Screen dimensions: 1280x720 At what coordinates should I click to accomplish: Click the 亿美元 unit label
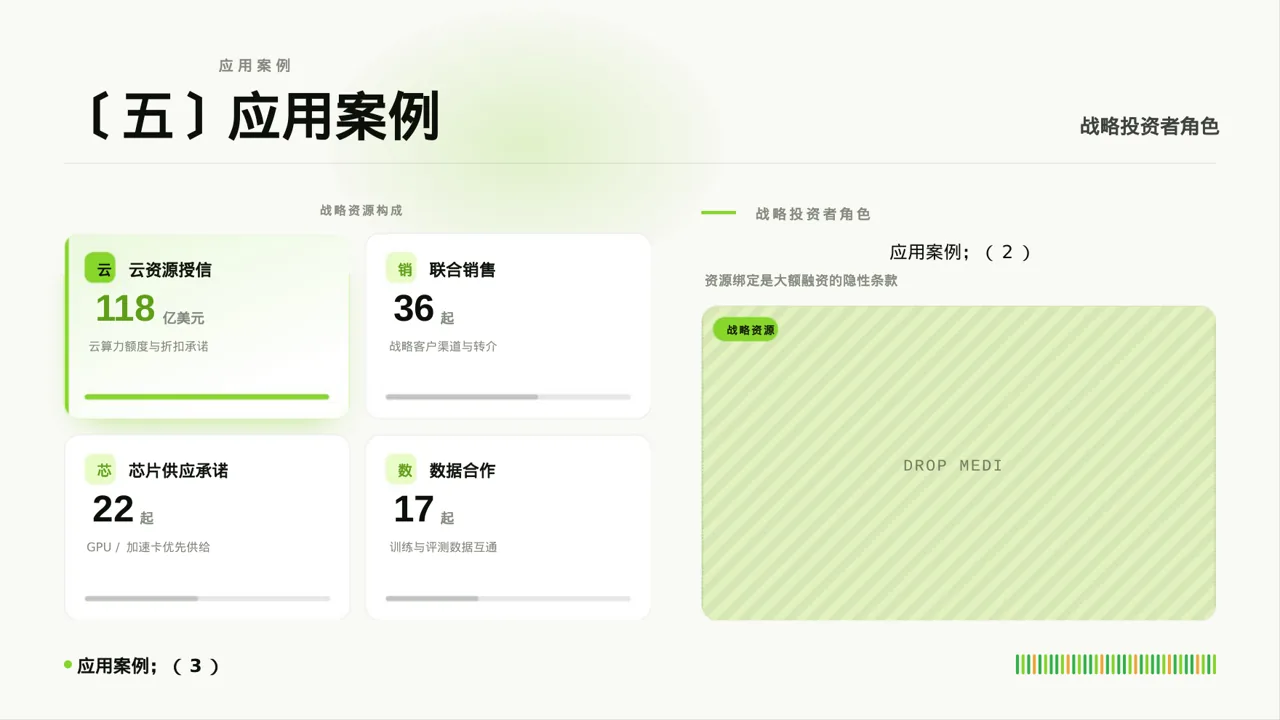(x=183, y=318)
